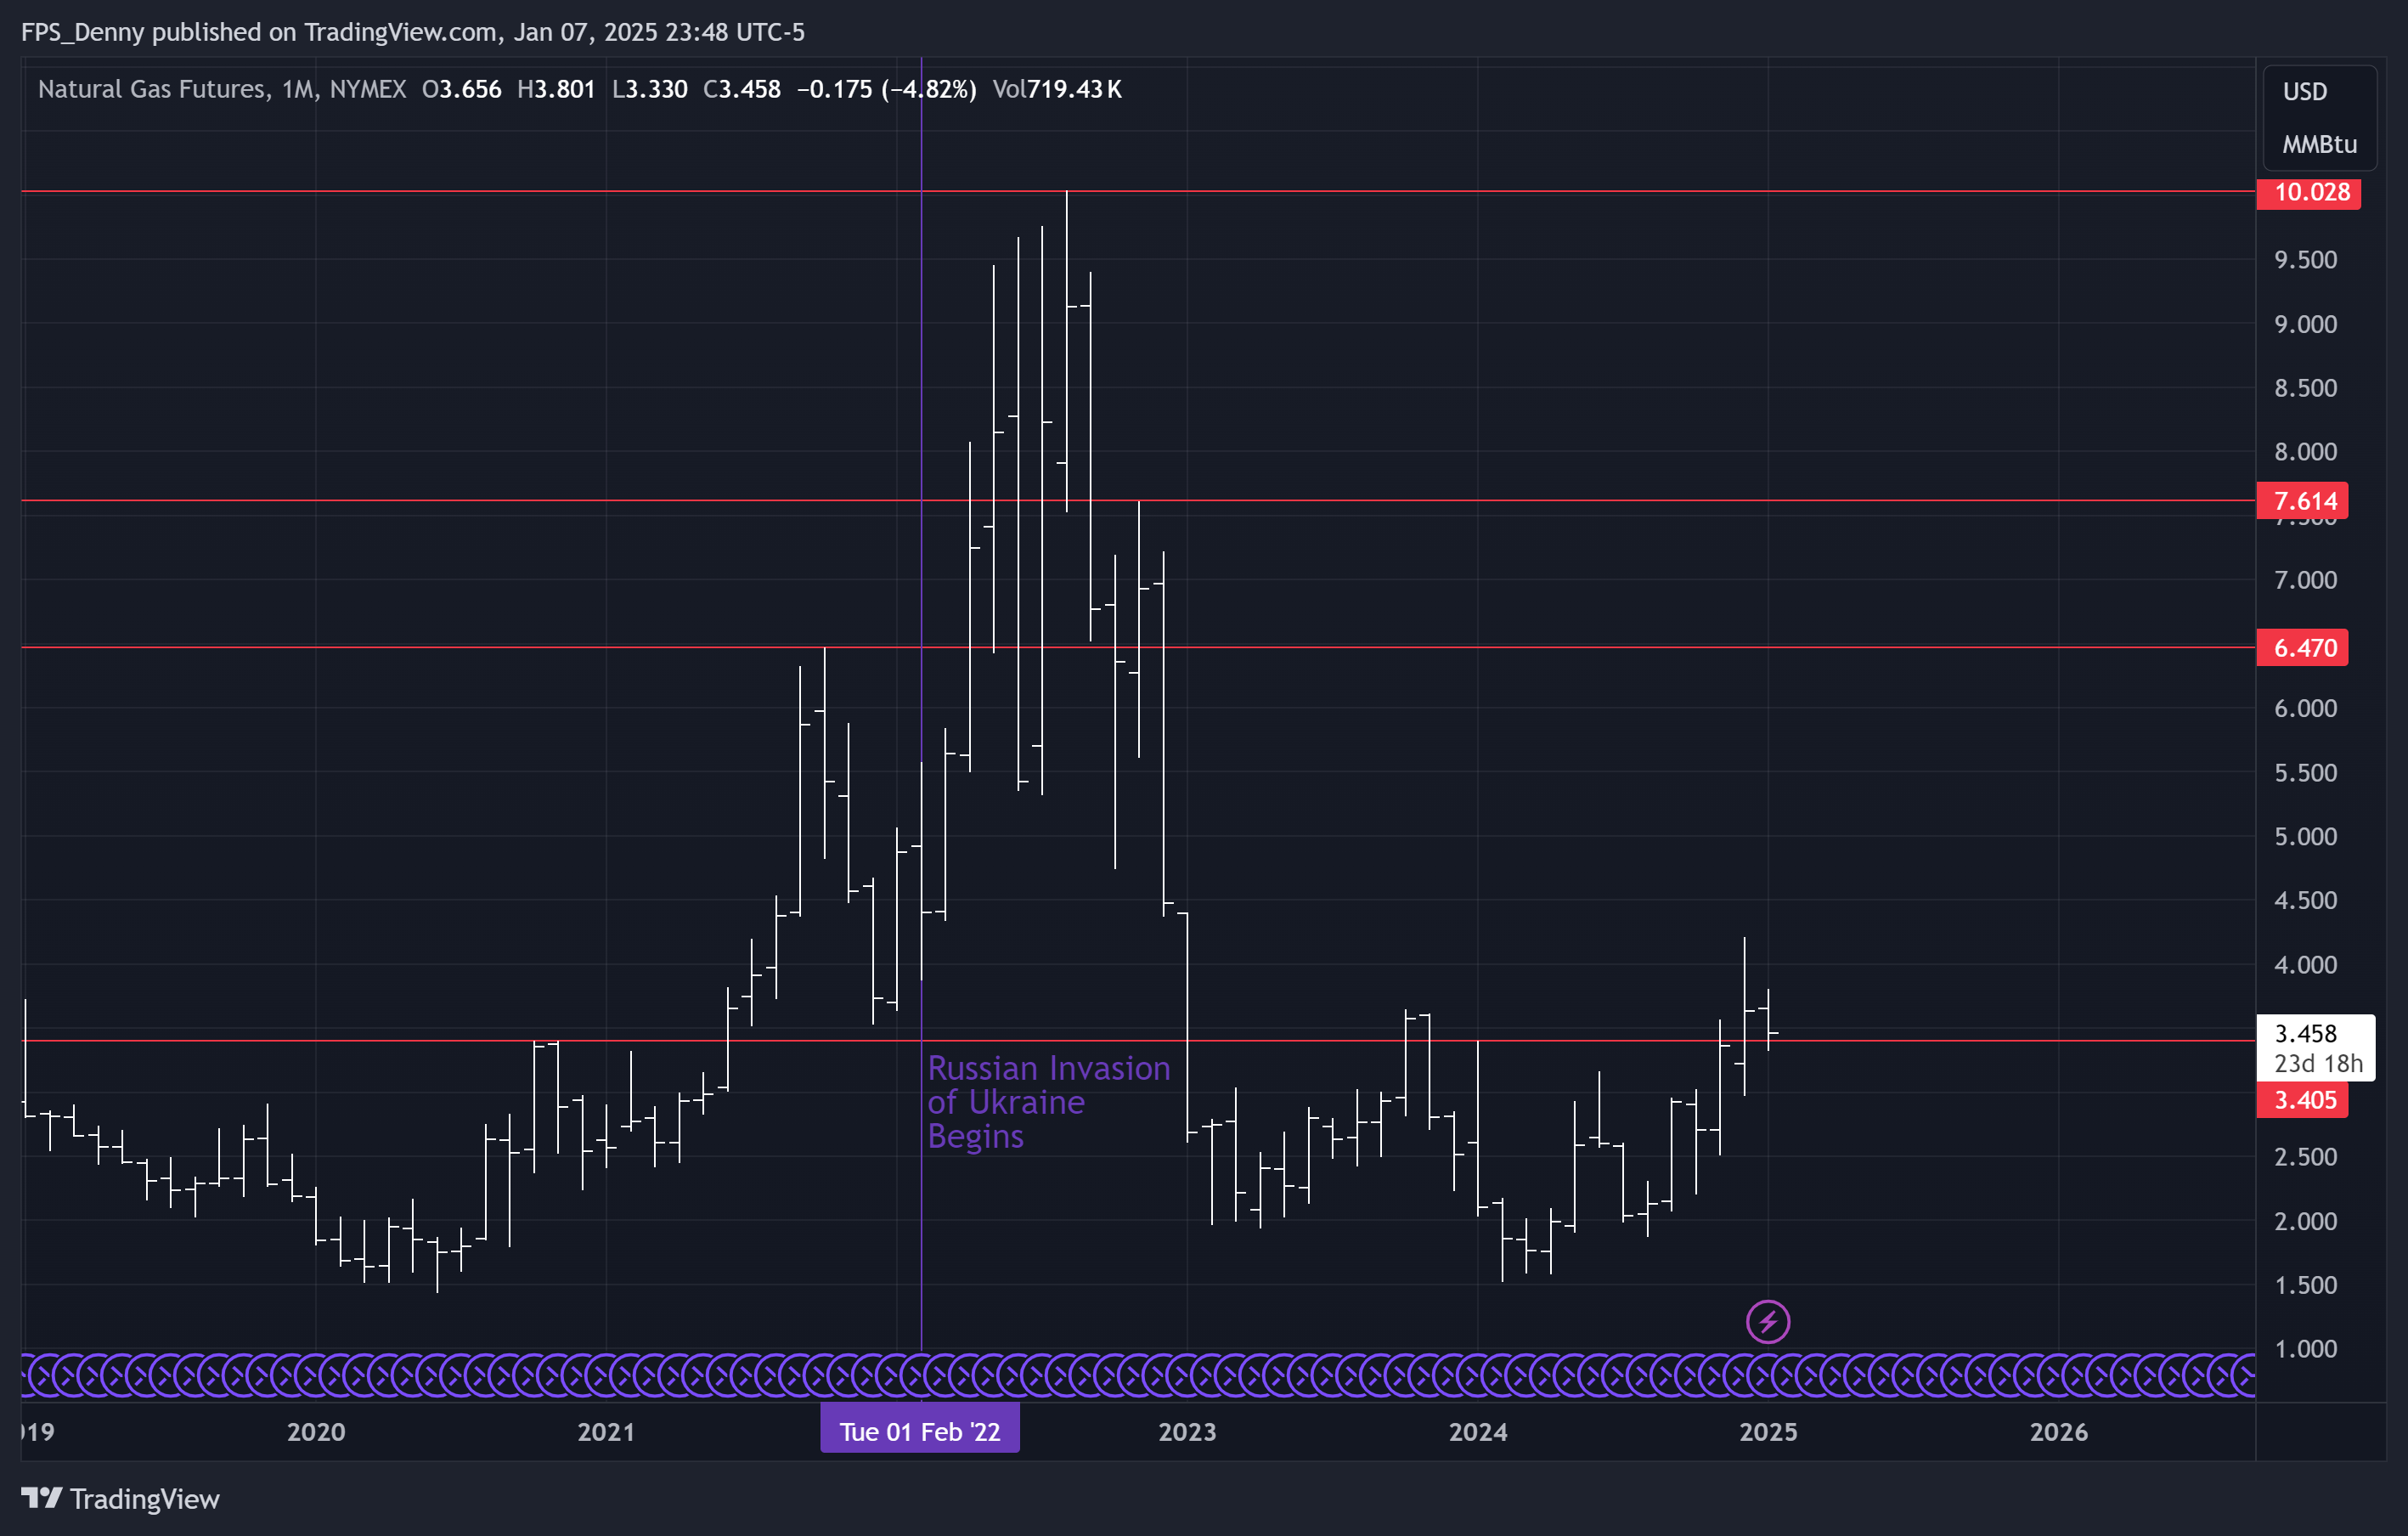The image size is (2408, 1536).
Task: Click the Natural Gas Futures symbol title
Action: [x=153, y=89]
